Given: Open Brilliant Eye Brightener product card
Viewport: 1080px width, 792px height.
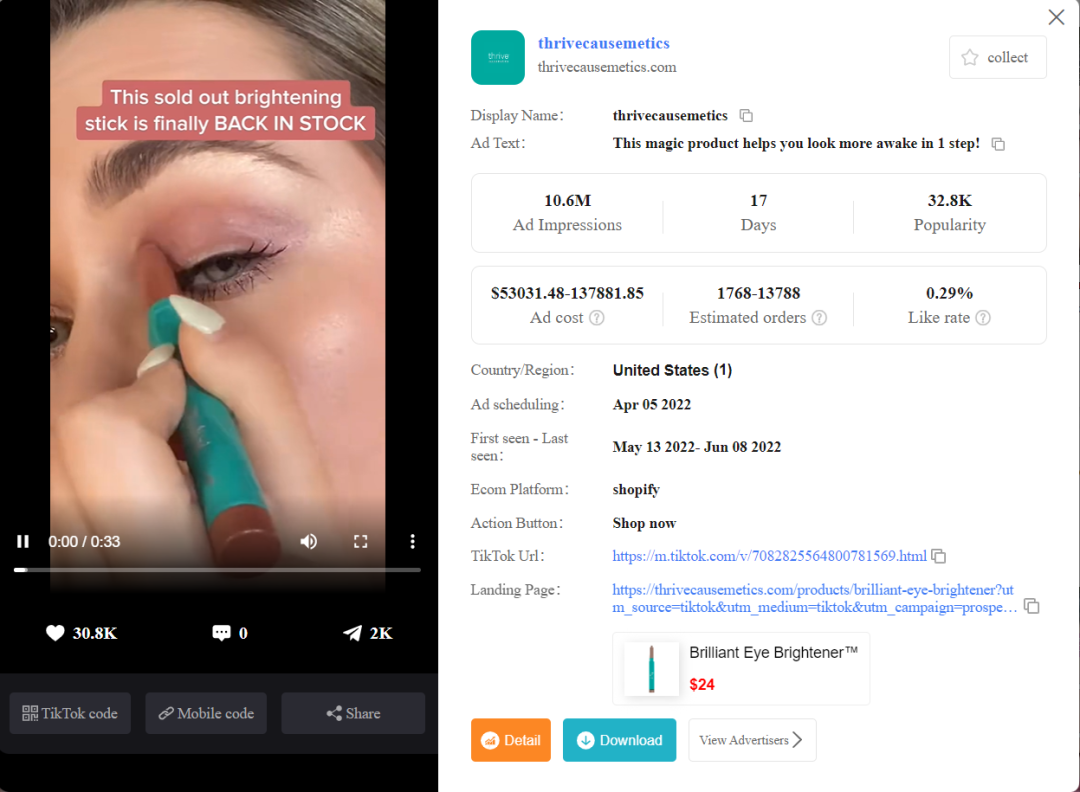Looking at the screenshot, I should (741, 668).
